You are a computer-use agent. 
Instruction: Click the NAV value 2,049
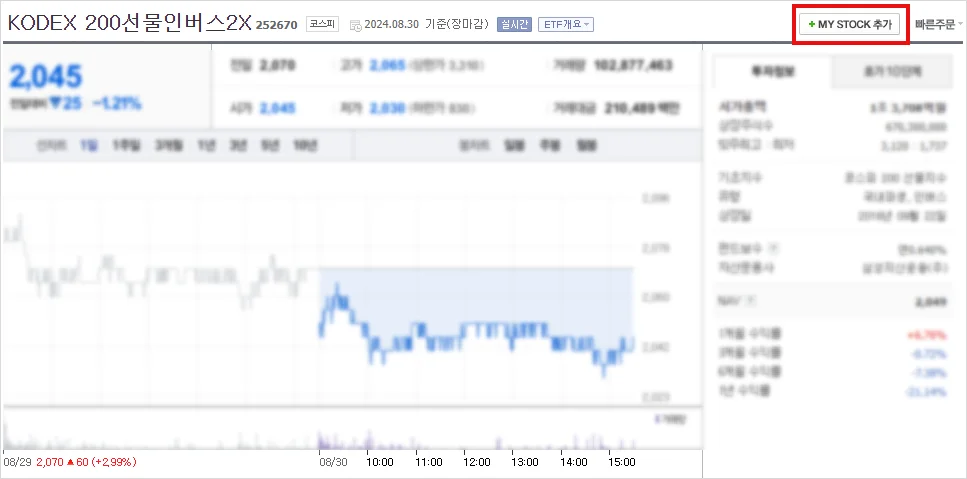931,301
